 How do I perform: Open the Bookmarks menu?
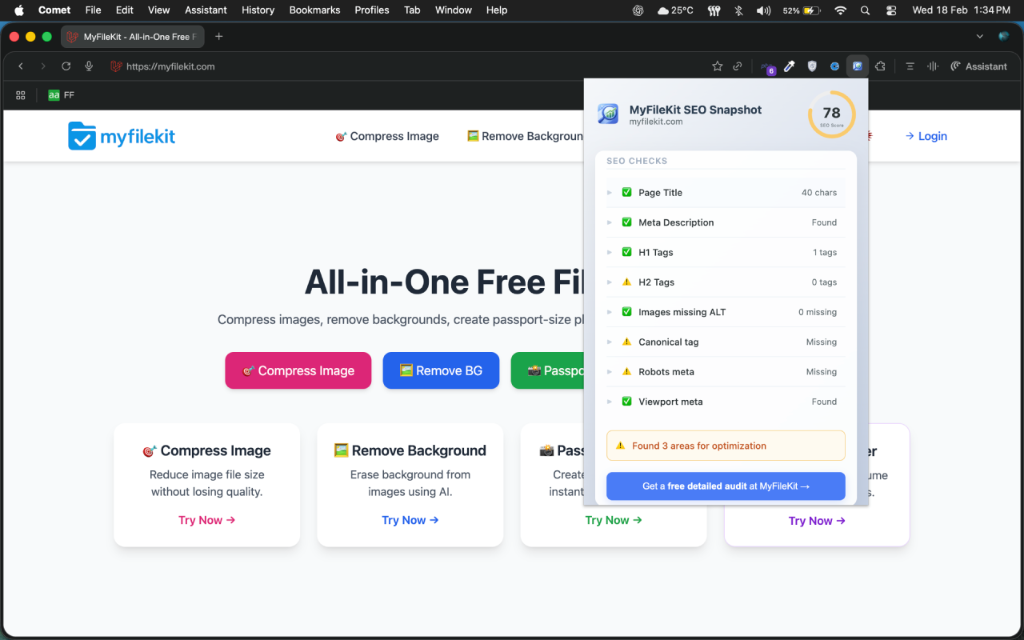pyautogui.click(x=315, y=10)
